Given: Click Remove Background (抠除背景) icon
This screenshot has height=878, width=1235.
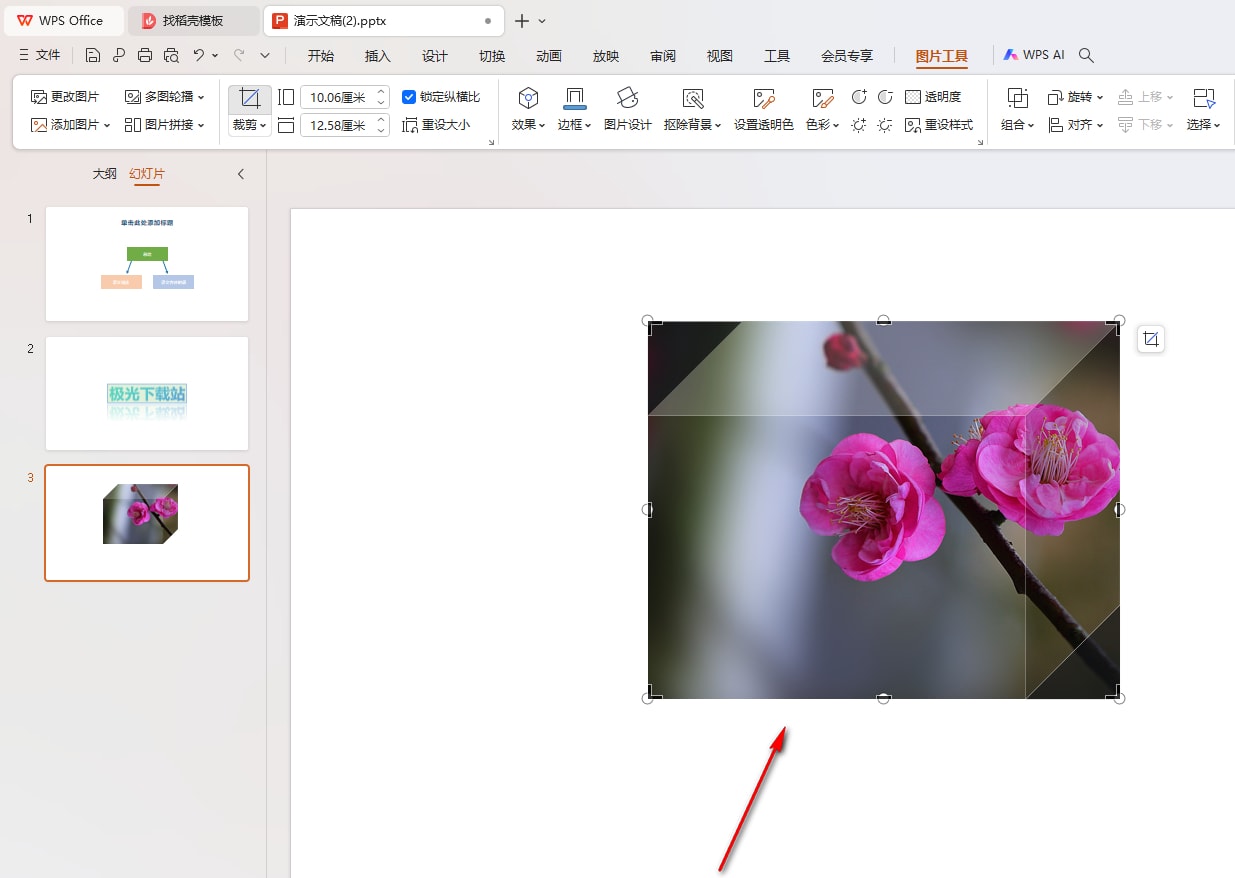Looking at the screenshot, I should coord(693,98).
